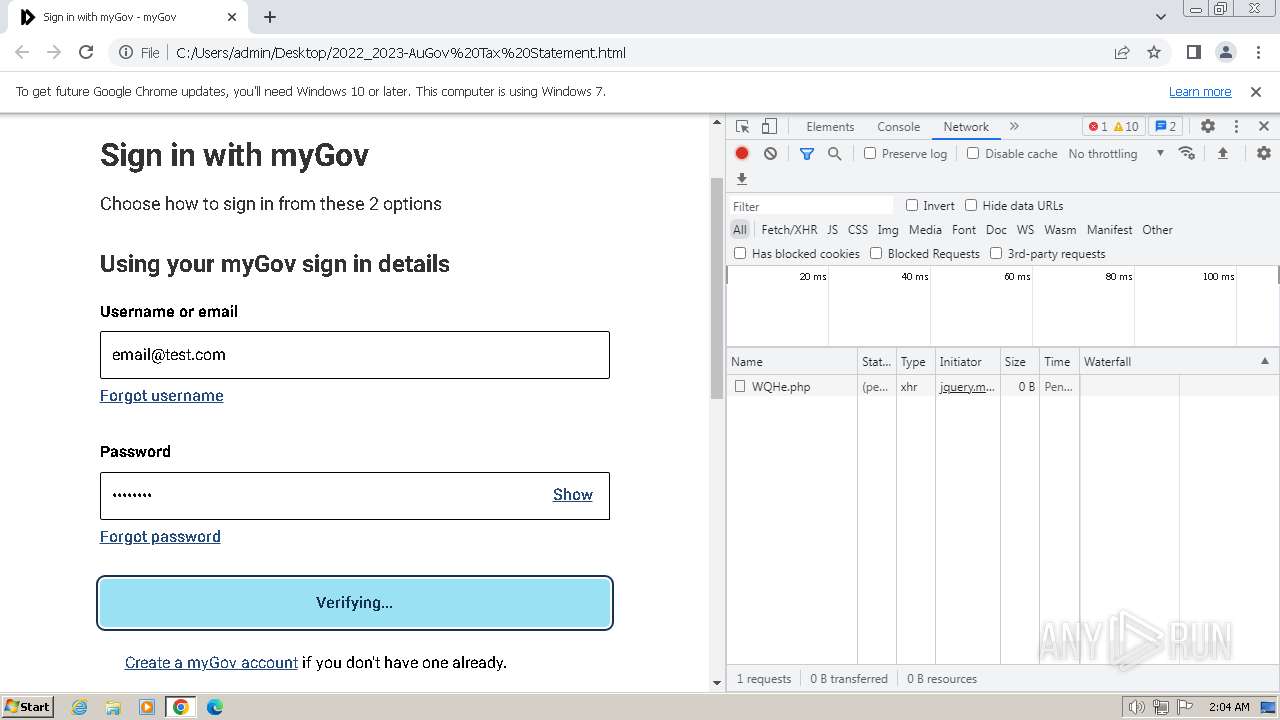Viewport: 1280px width, 720px height.
Task: Click the Verifying... sign in button
Action: pyautogui.click(x=355, y=603)
